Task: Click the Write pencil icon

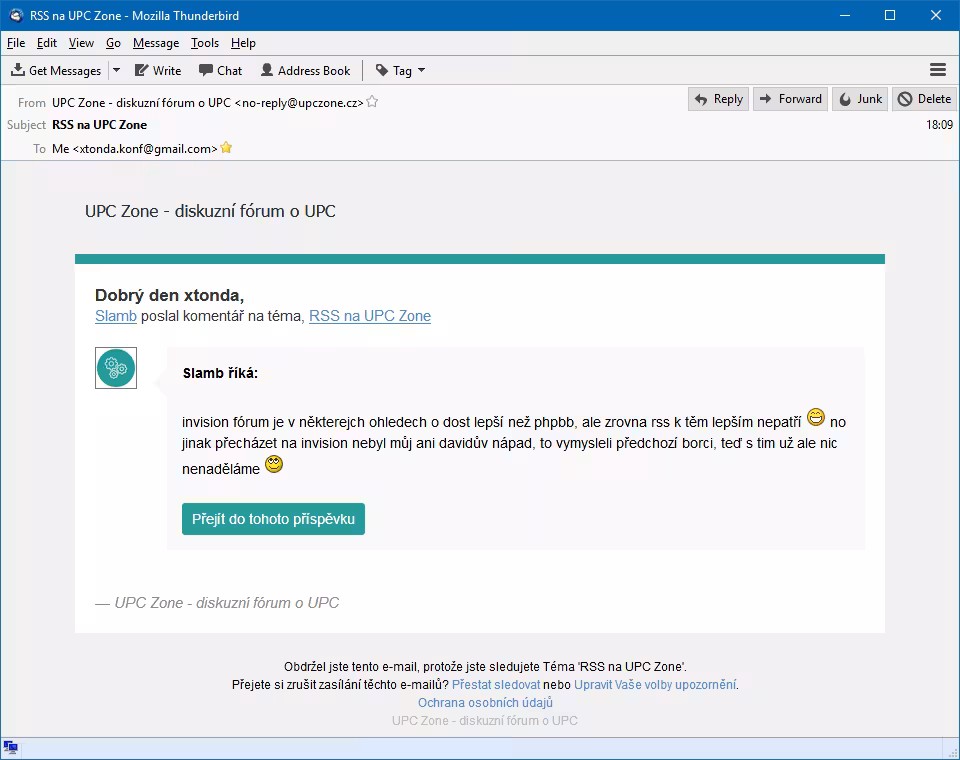Action: point(141,70)
